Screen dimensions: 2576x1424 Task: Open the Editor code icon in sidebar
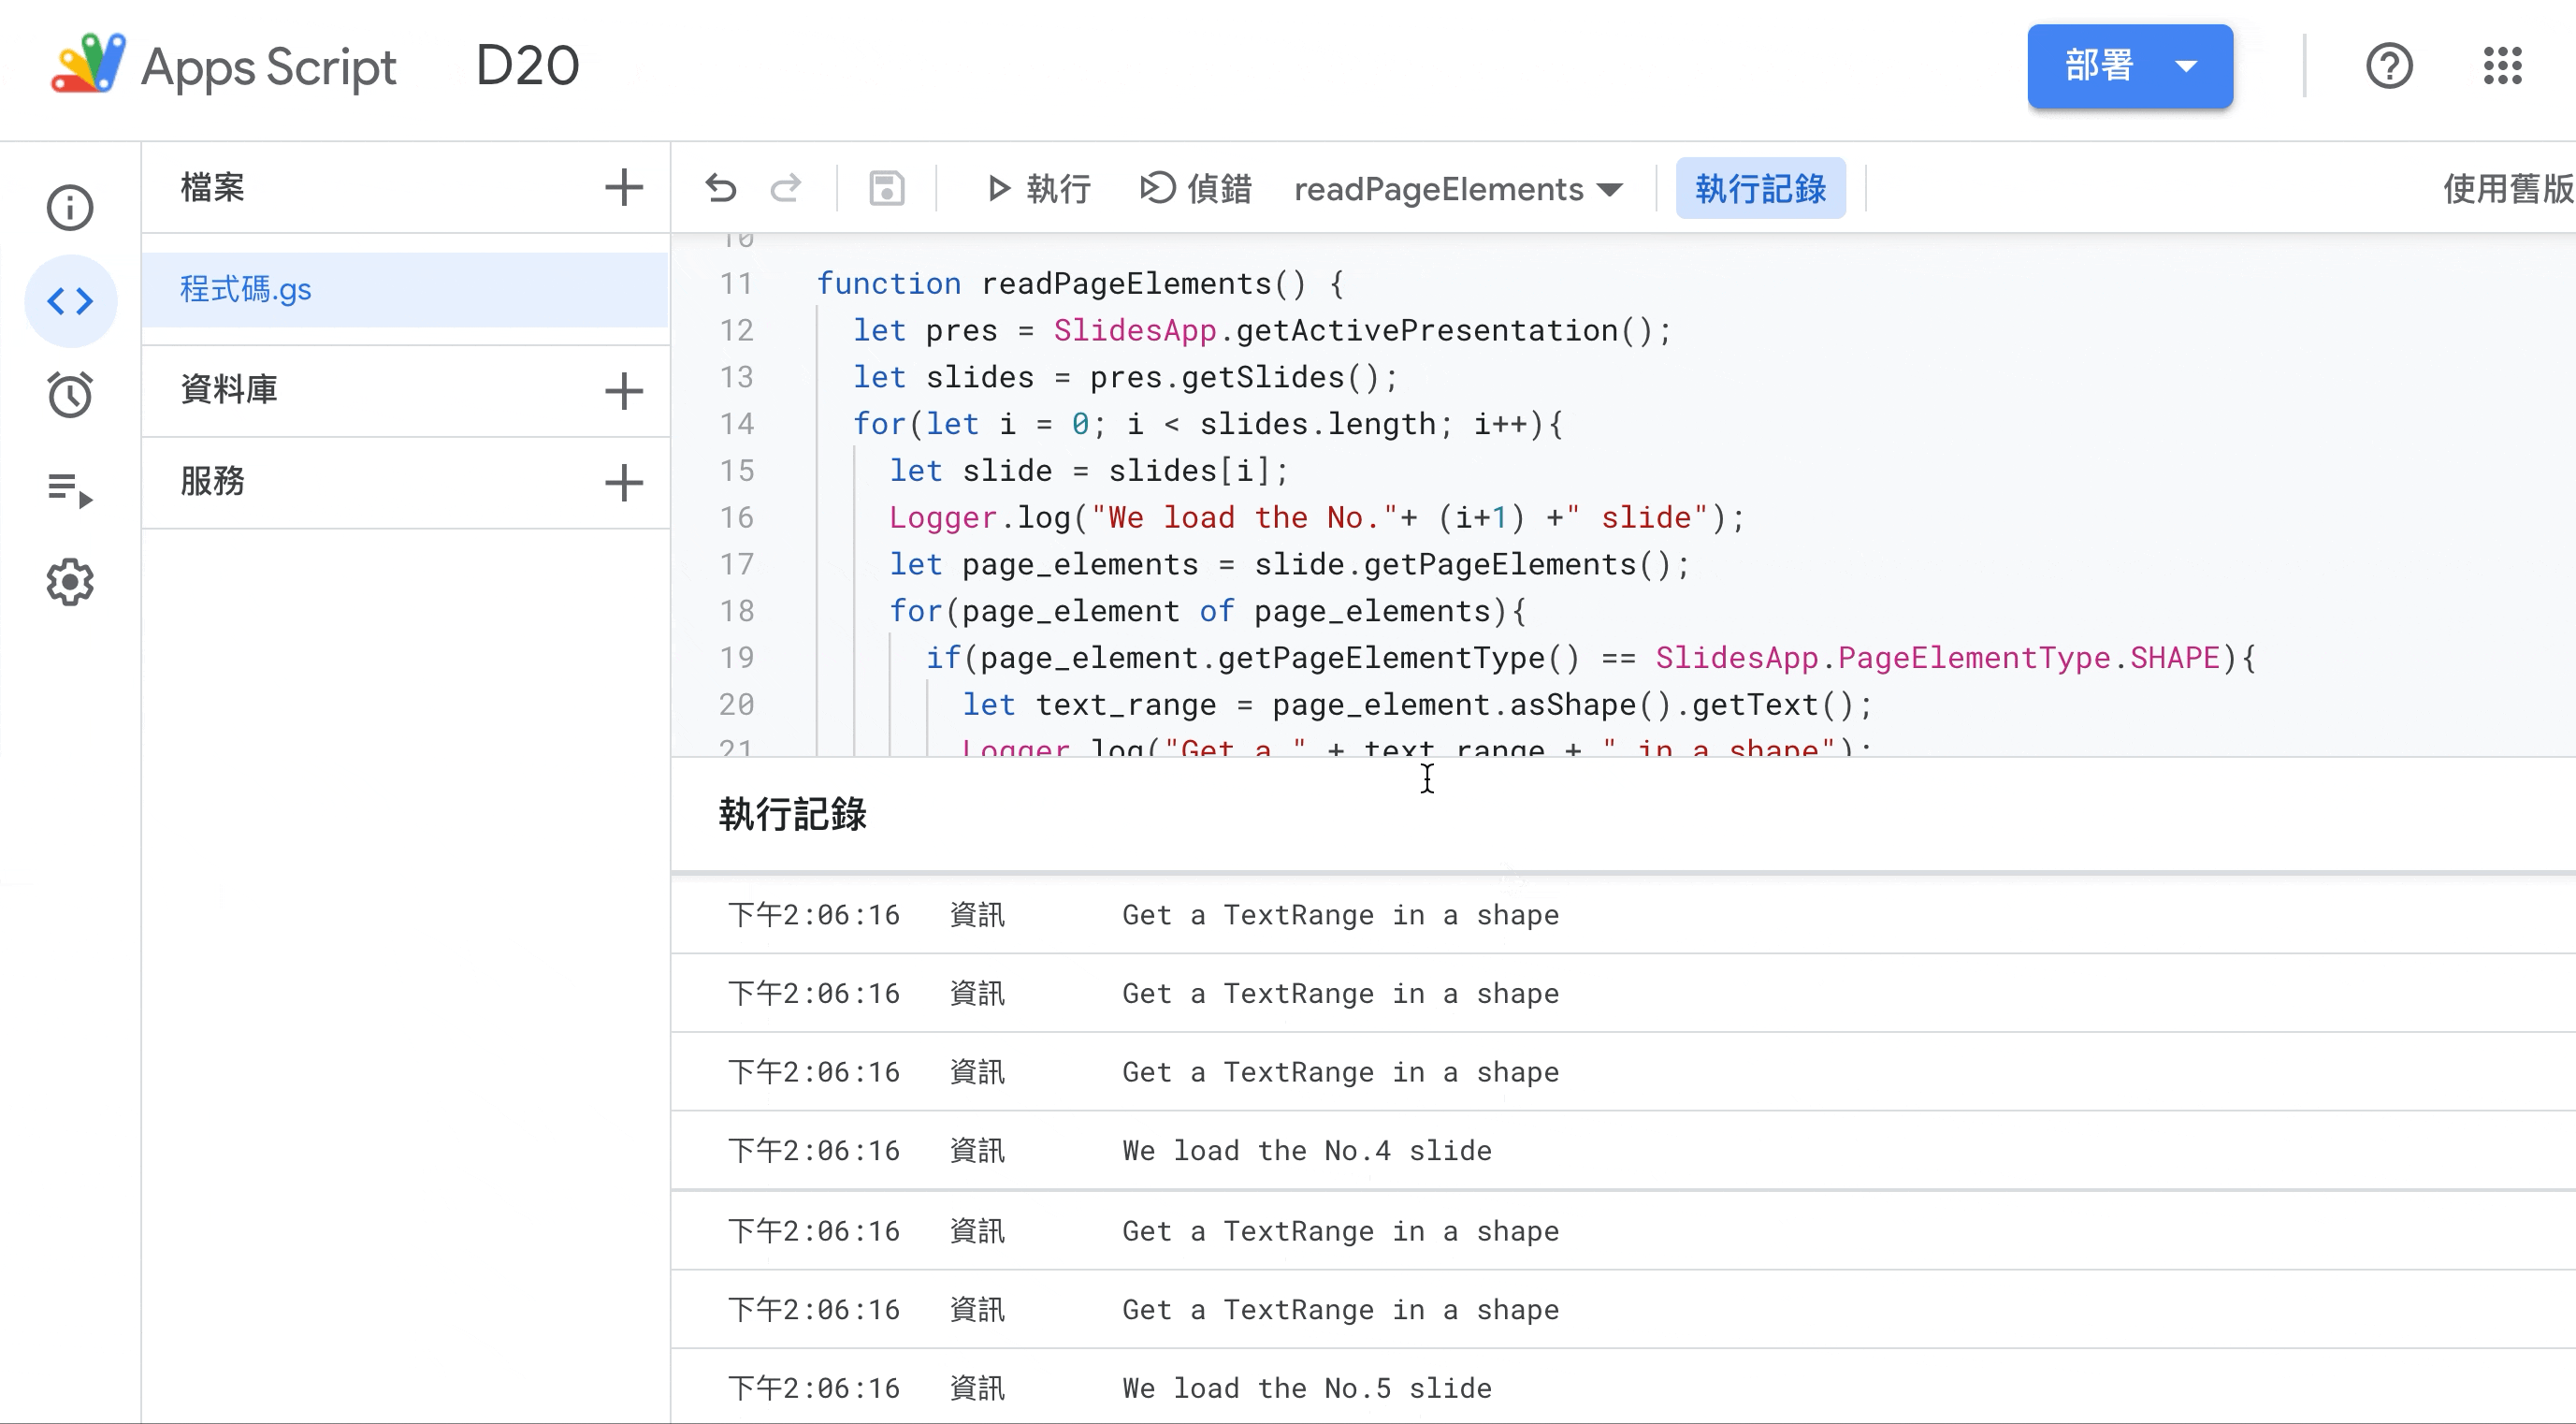tap(70, 301)
